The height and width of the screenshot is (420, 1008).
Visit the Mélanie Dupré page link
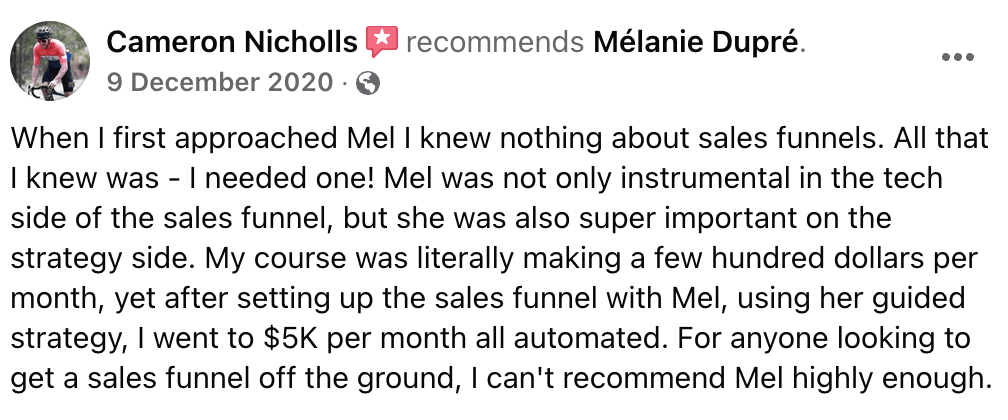[x=696, y=43]
